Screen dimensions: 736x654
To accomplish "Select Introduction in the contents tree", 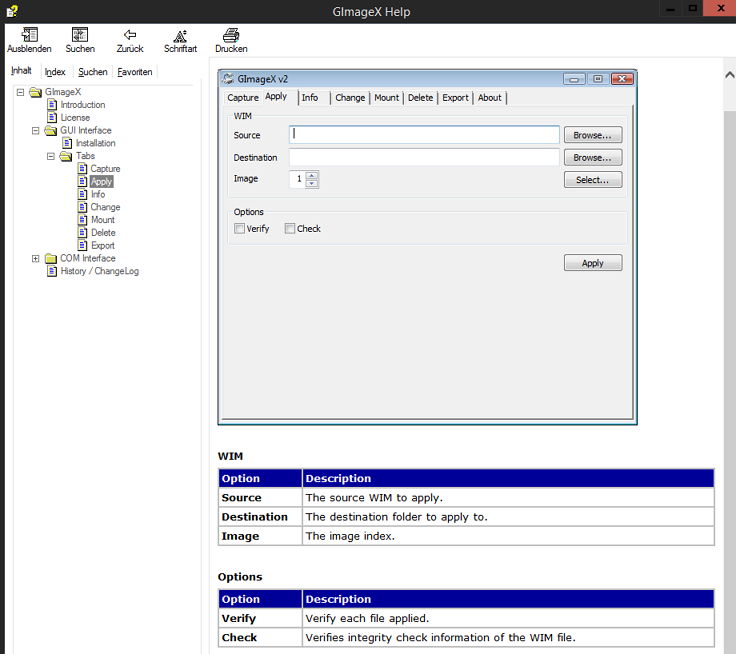I will pyautogui.click(x=83, y=105).
